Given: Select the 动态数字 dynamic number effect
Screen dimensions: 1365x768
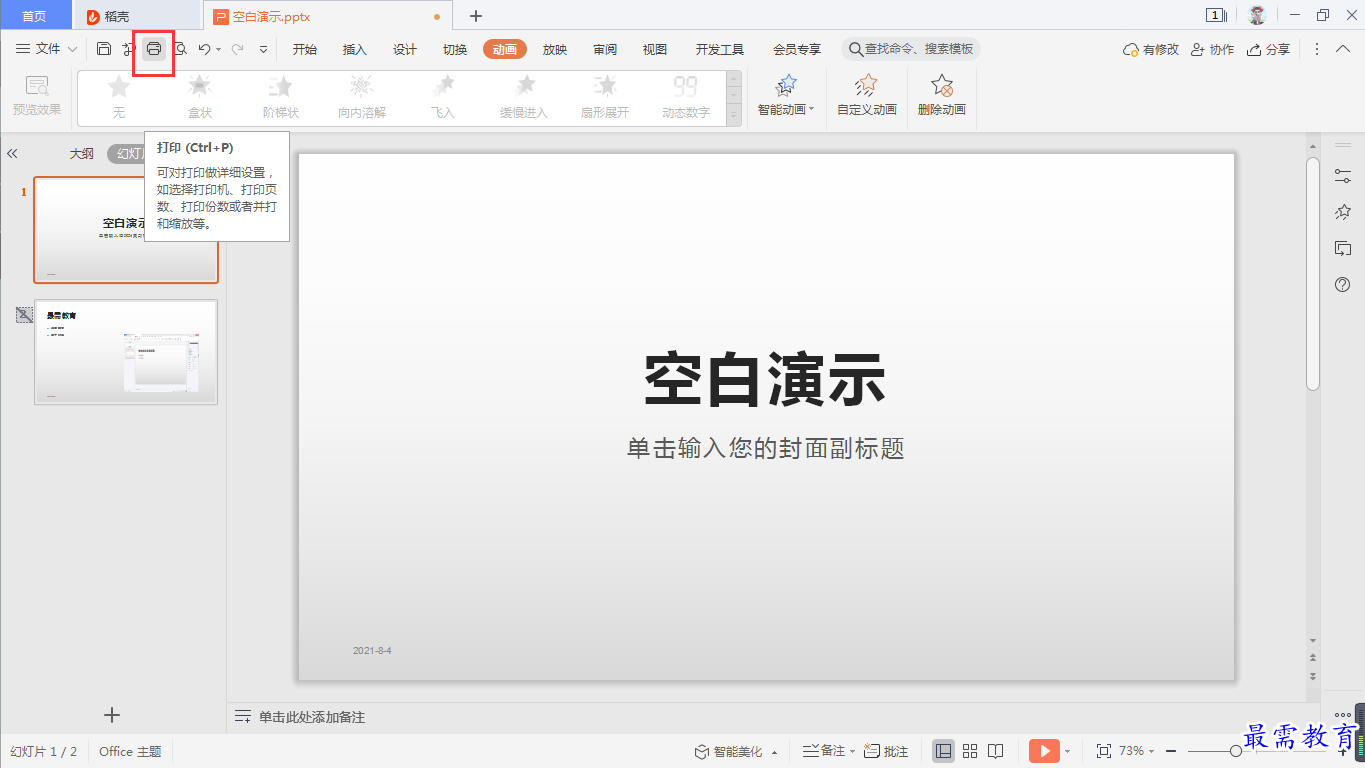Looking at the screenshot, I should pos(686,97).
